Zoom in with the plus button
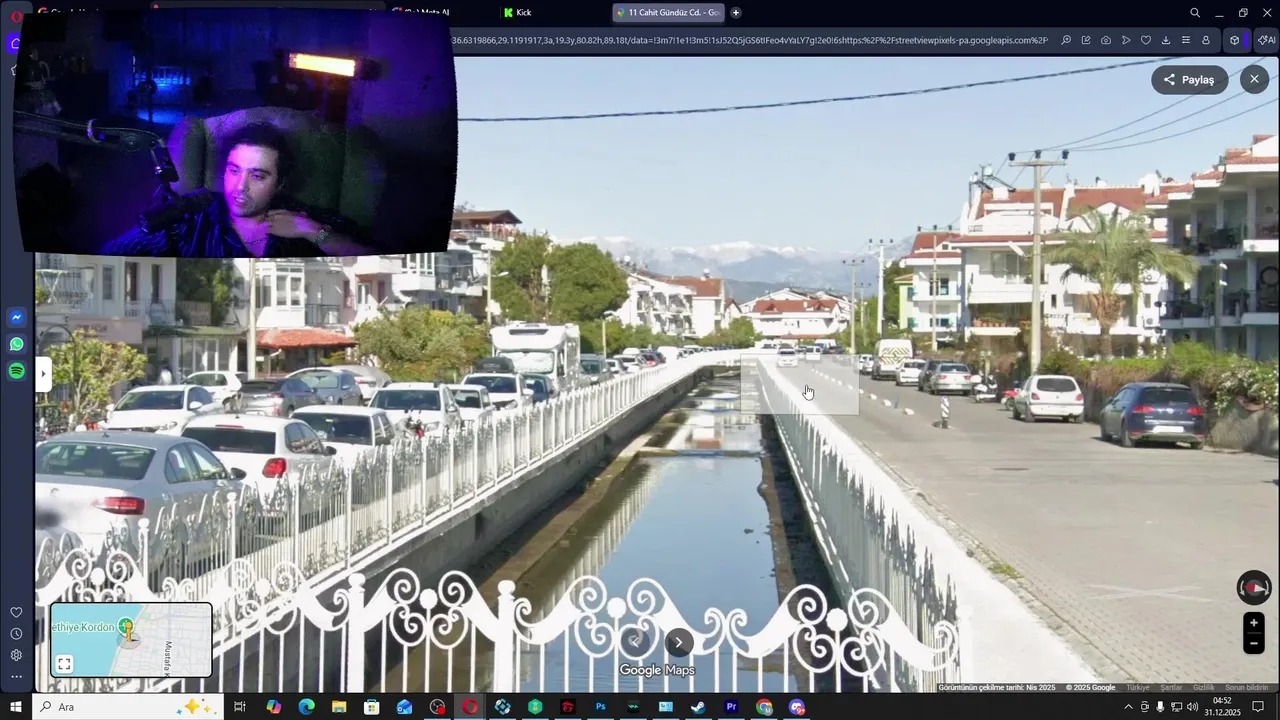This screenshot has width=1280, height=720. [x=1254, y=623]
